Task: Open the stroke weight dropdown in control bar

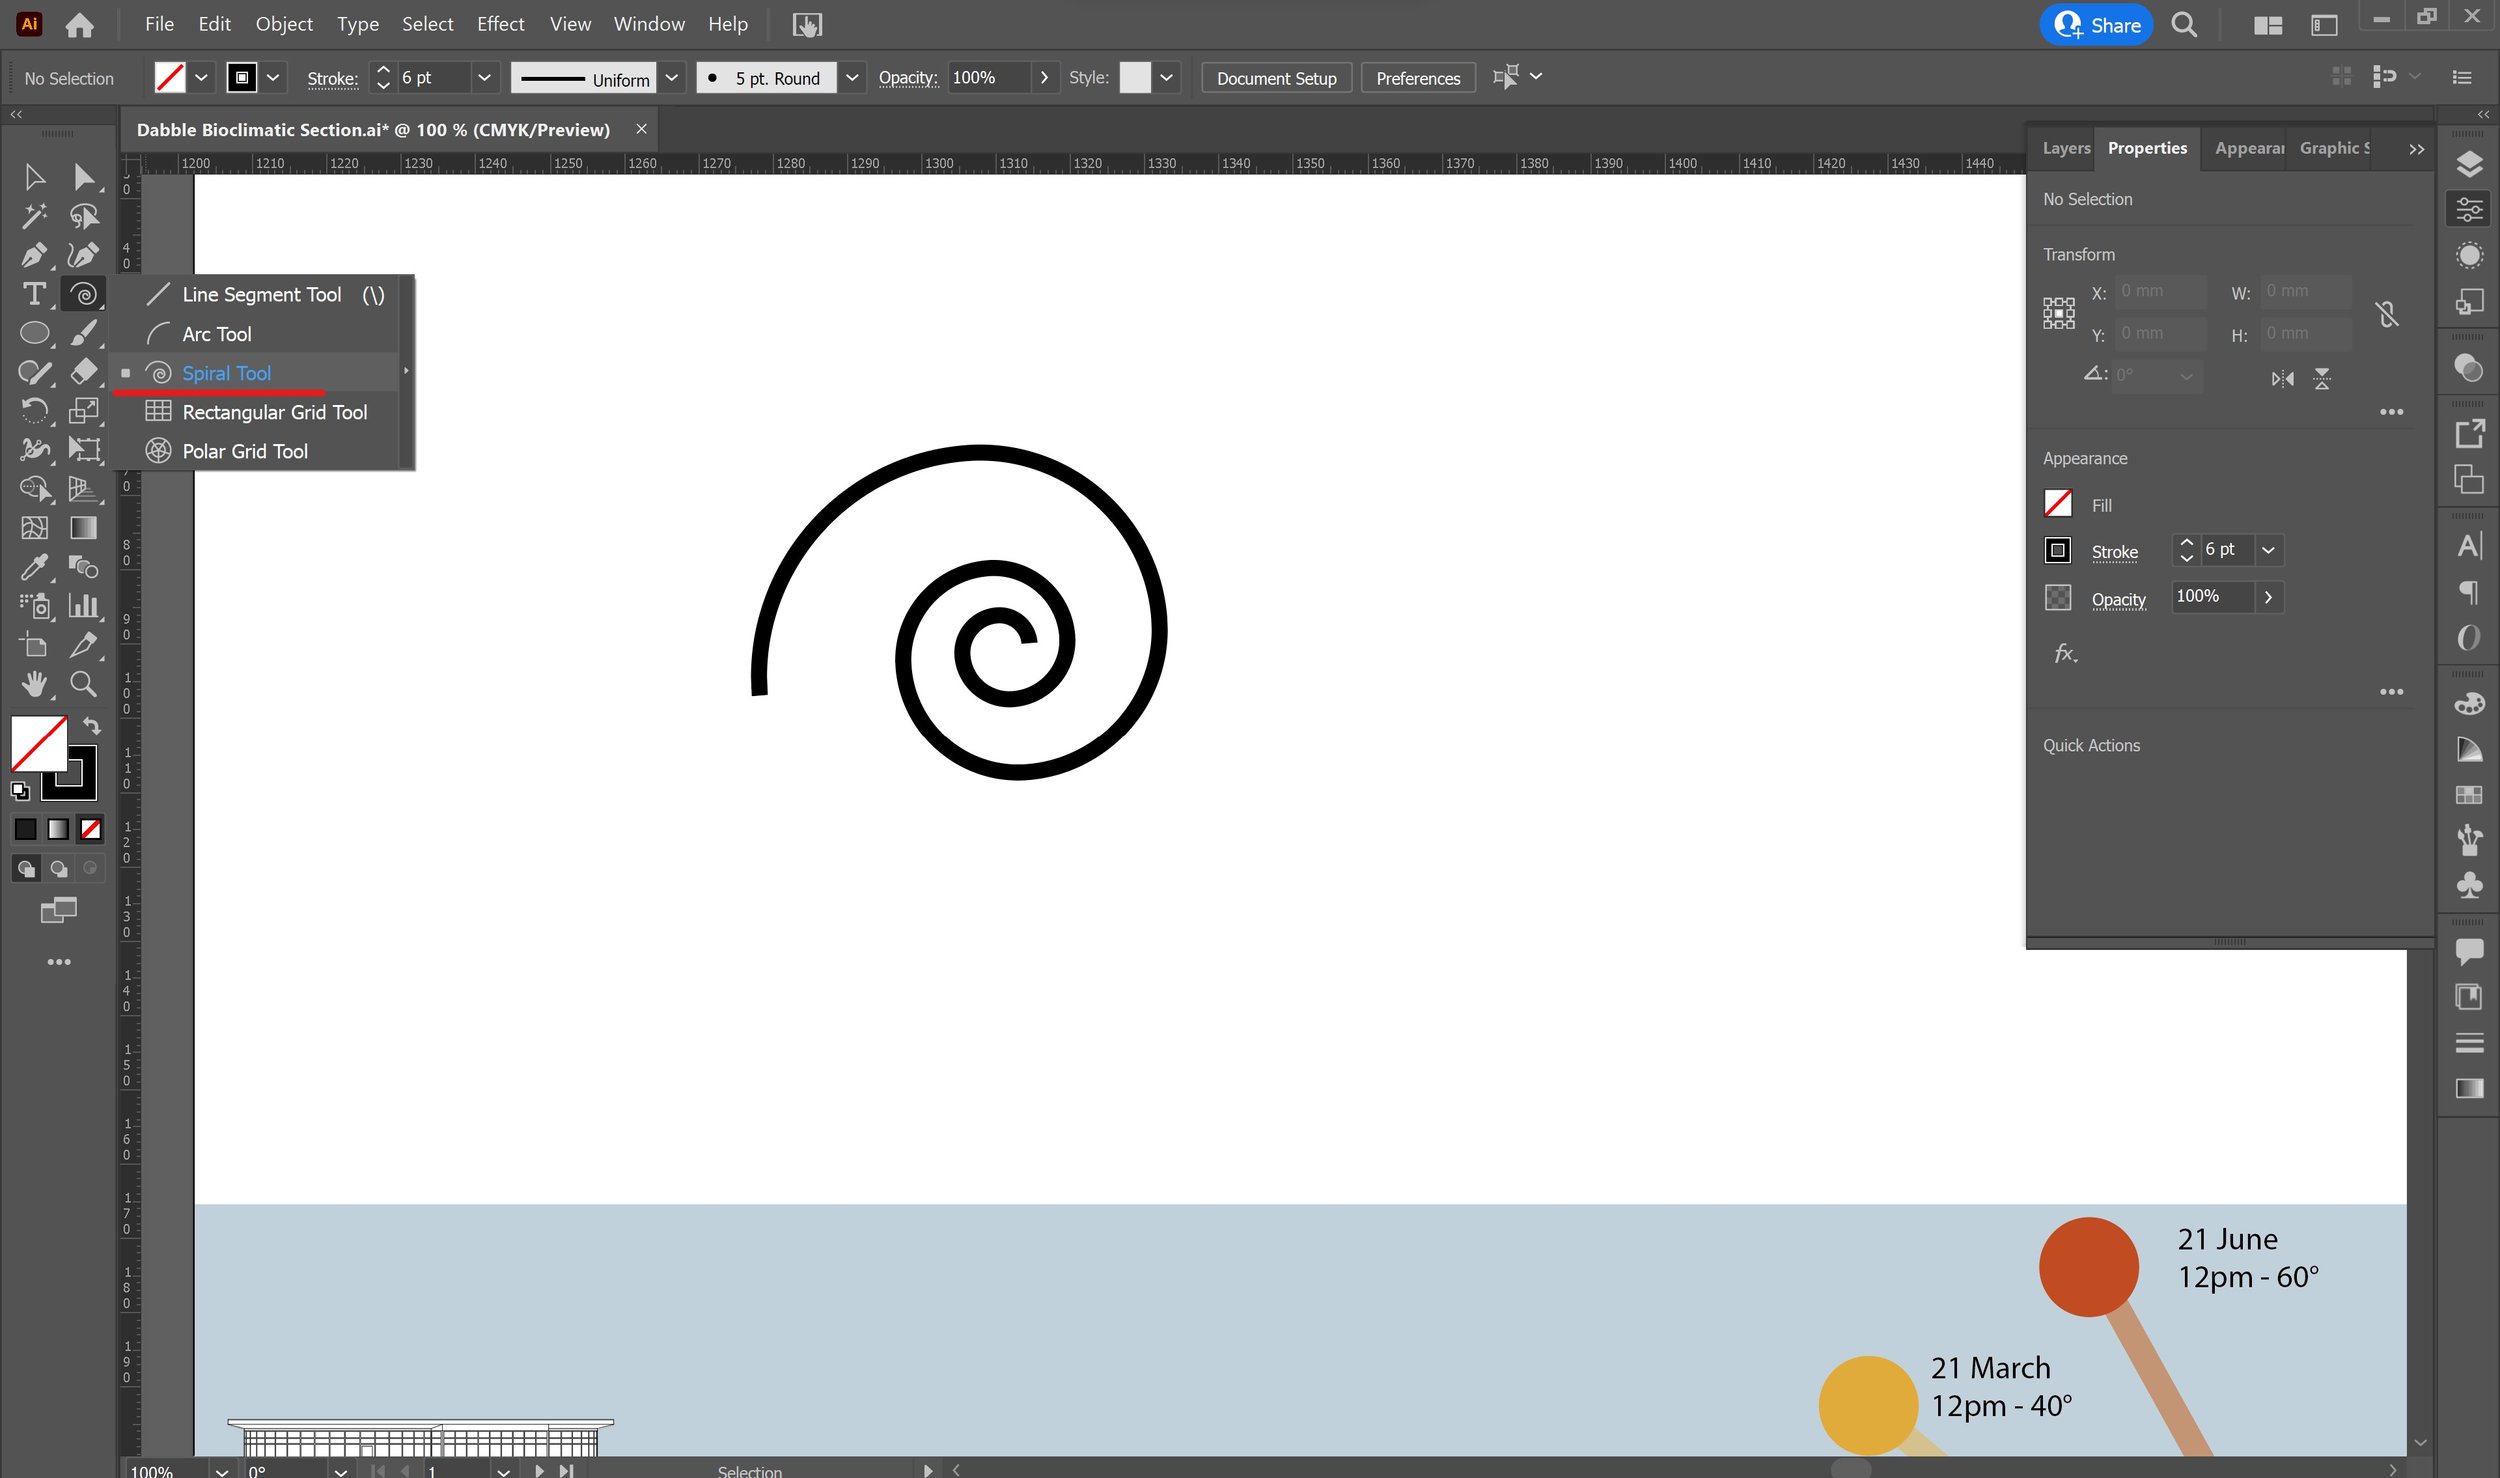Action: coord(484,77)
